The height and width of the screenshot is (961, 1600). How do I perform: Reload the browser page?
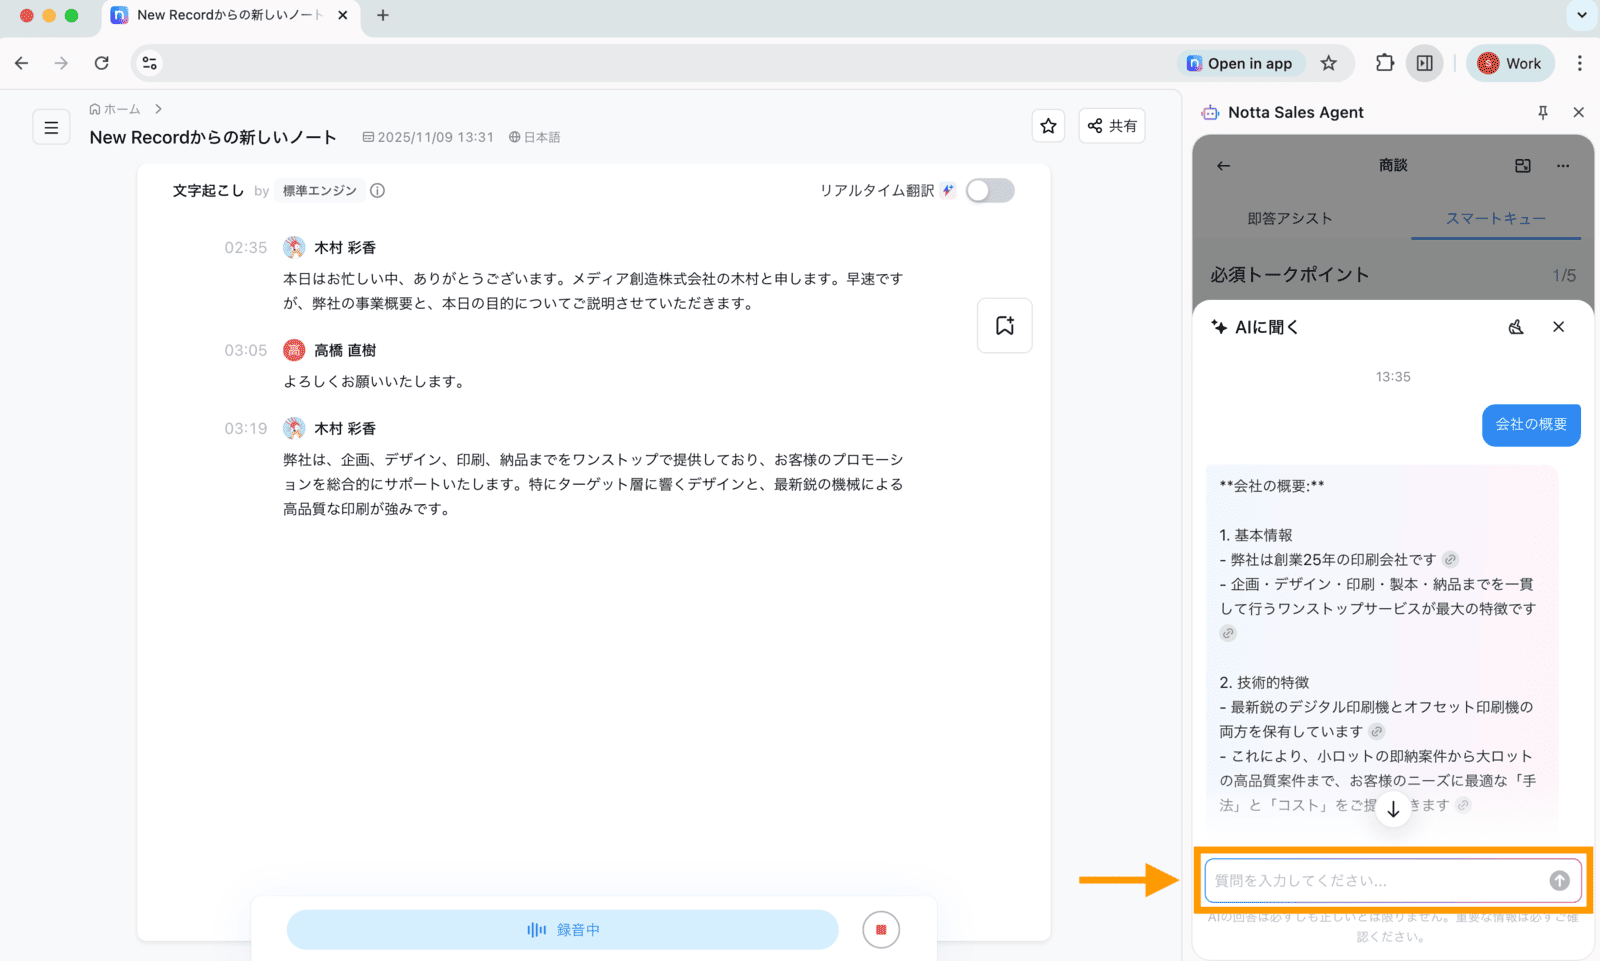pos(101,63)
